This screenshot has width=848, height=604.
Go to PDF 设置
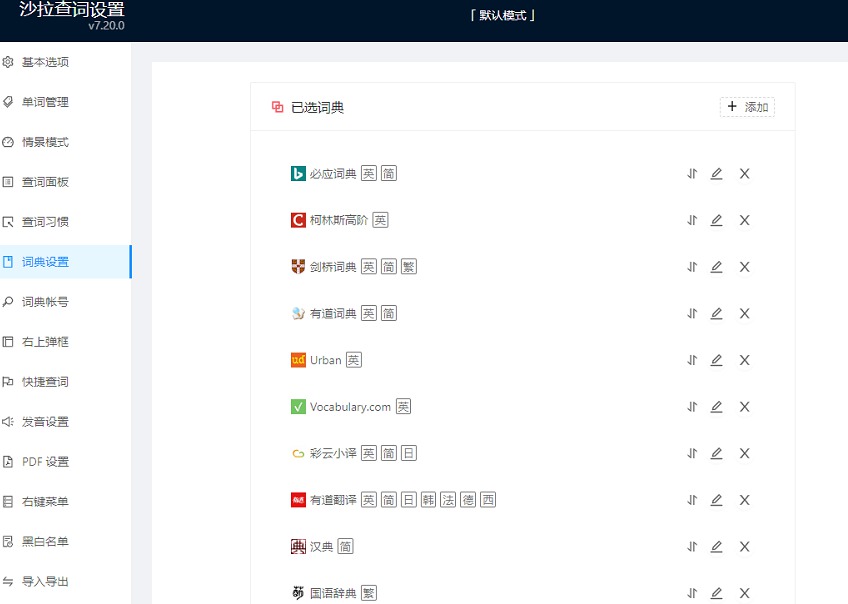pyautogui.click(x=65, y=462)
